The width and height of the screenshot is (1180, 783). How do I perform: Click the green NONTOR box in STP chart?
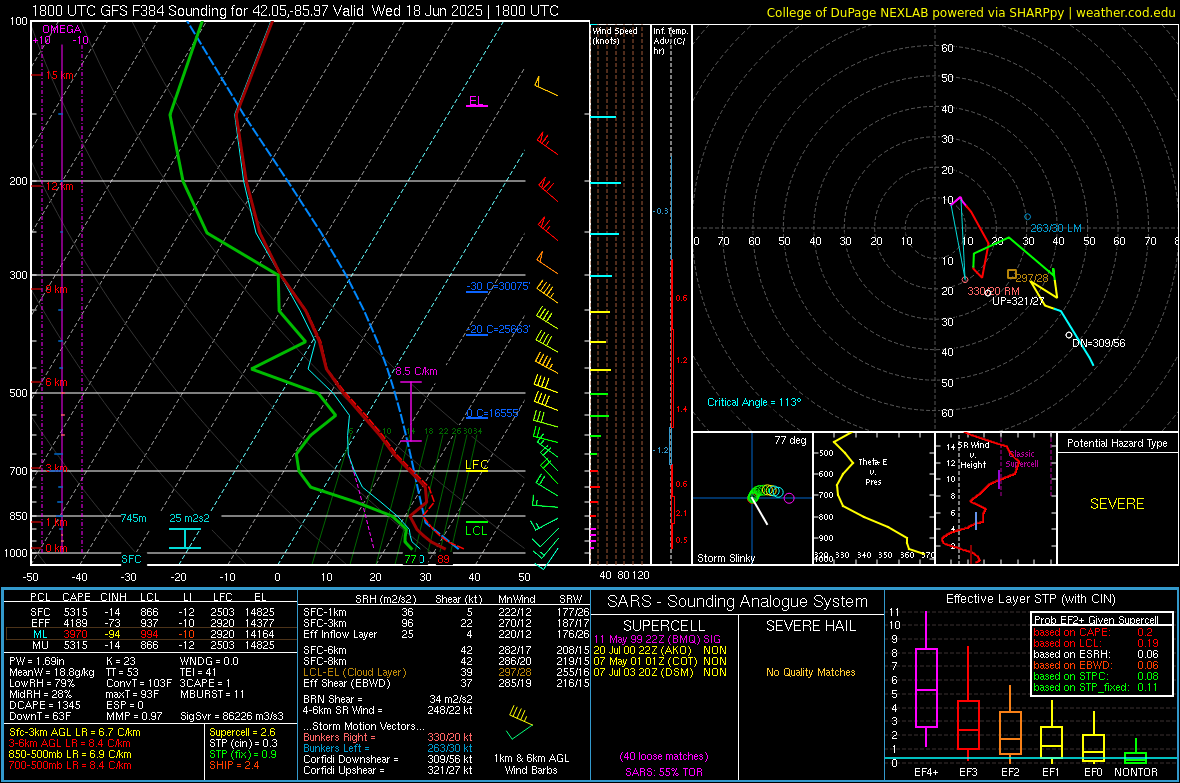1135,757
